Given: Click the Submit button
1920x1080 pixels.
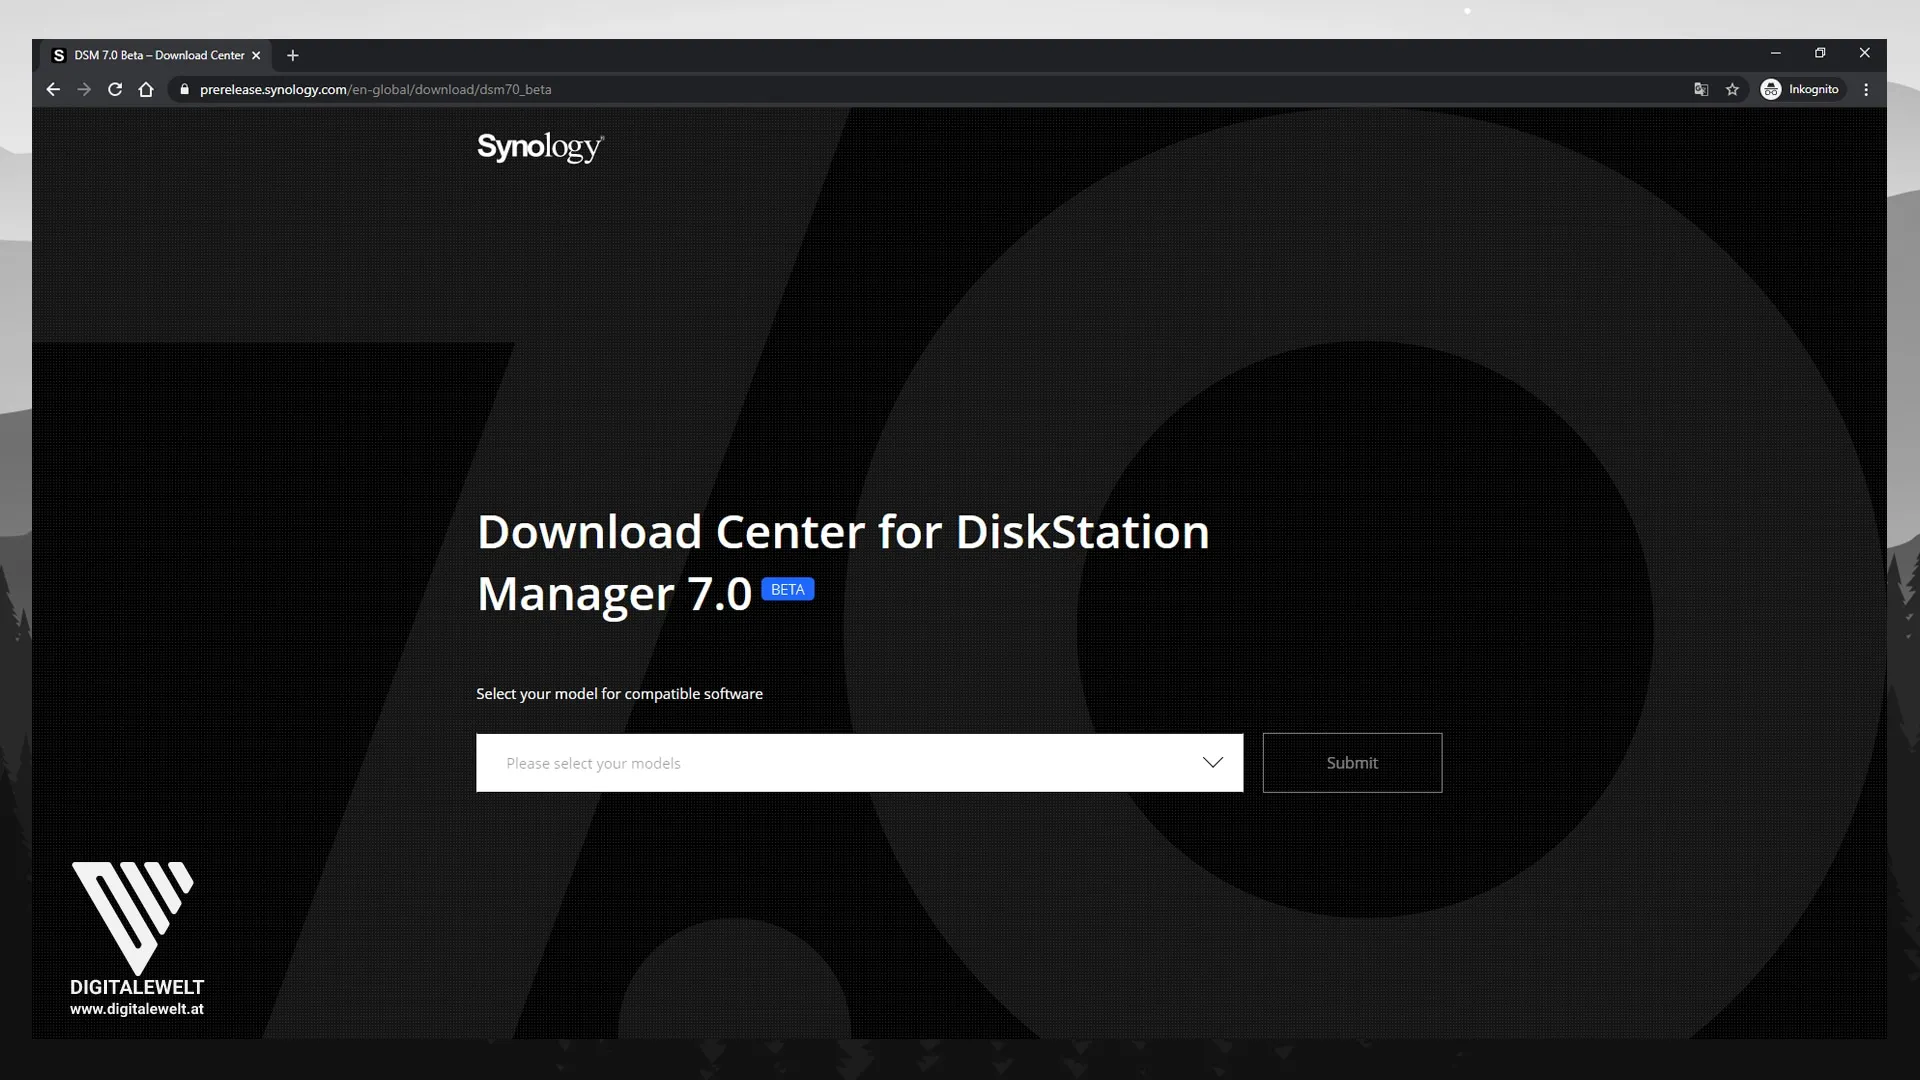Looking at the screenshot, I should point(1352,763).
